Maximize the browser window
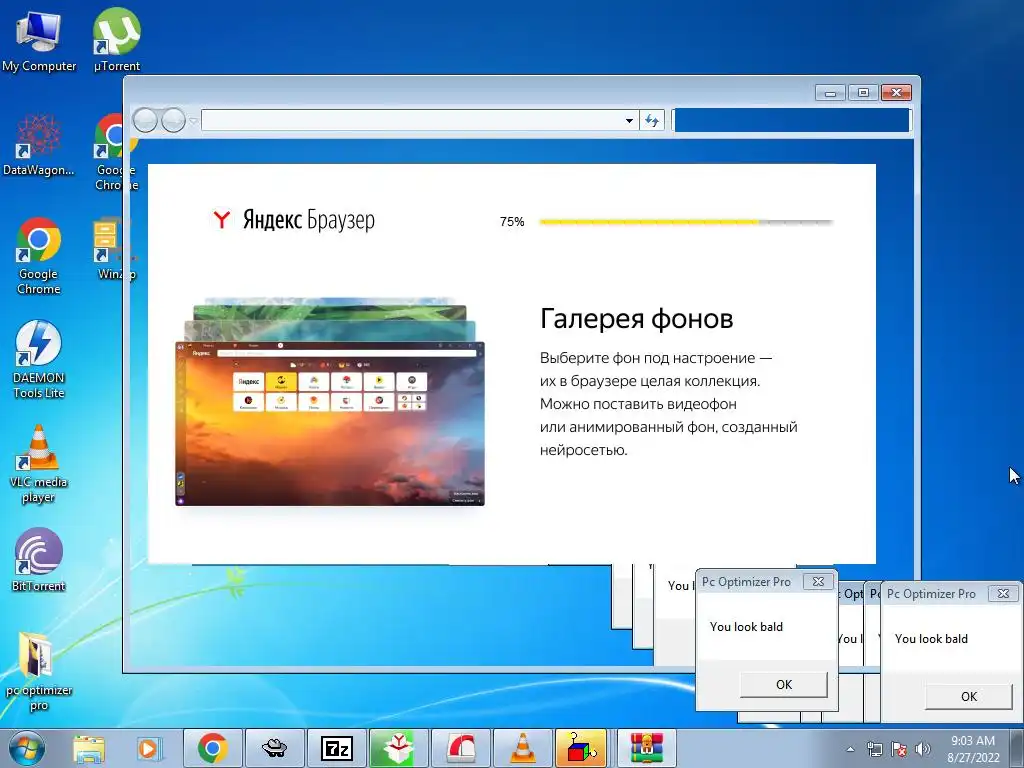The width and height of the screenshot is (1024, 768). click(863, 93)
